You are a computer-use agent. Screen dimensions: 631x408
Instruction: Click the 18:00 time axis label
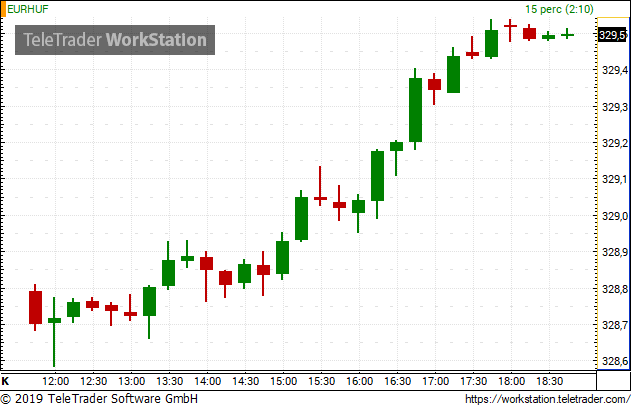pos(512,381)
